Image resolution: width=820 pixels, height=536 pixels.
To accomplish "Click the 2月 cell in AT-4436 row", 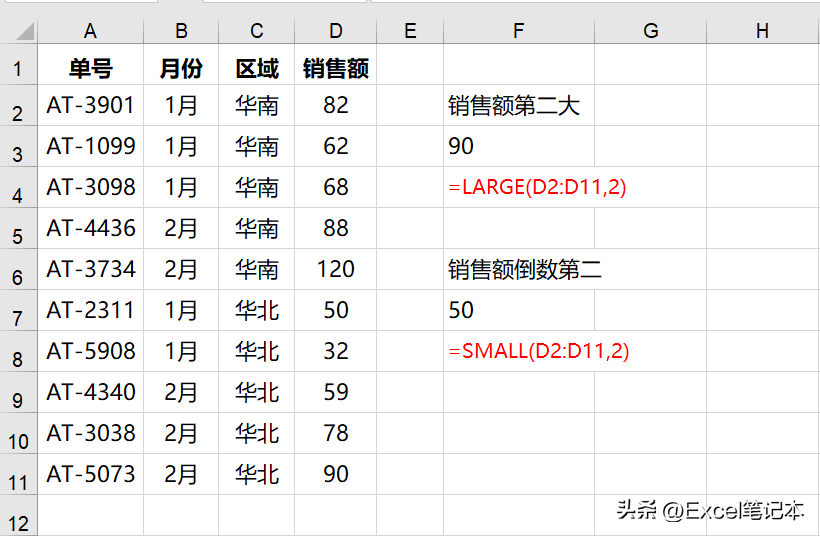I will pyautogui.click(x=181, y=229).
